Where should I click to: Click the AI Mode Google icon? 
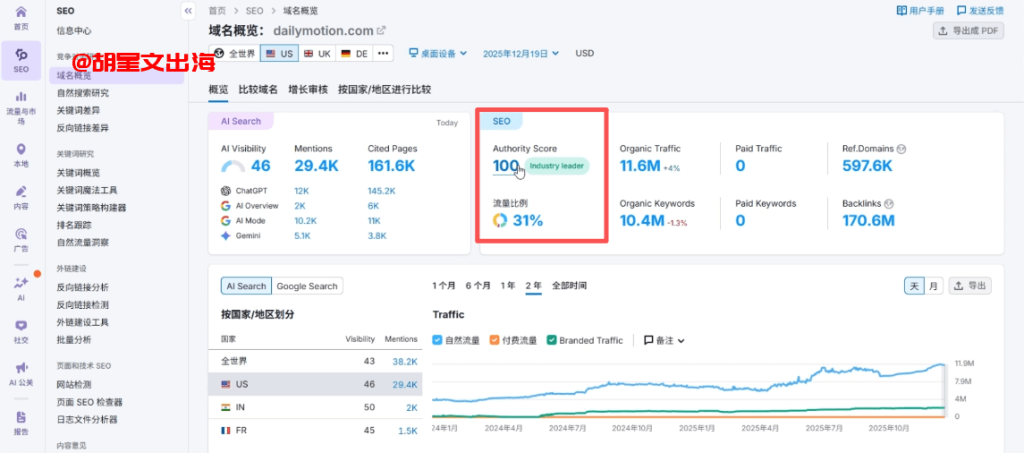pos(225,221)
